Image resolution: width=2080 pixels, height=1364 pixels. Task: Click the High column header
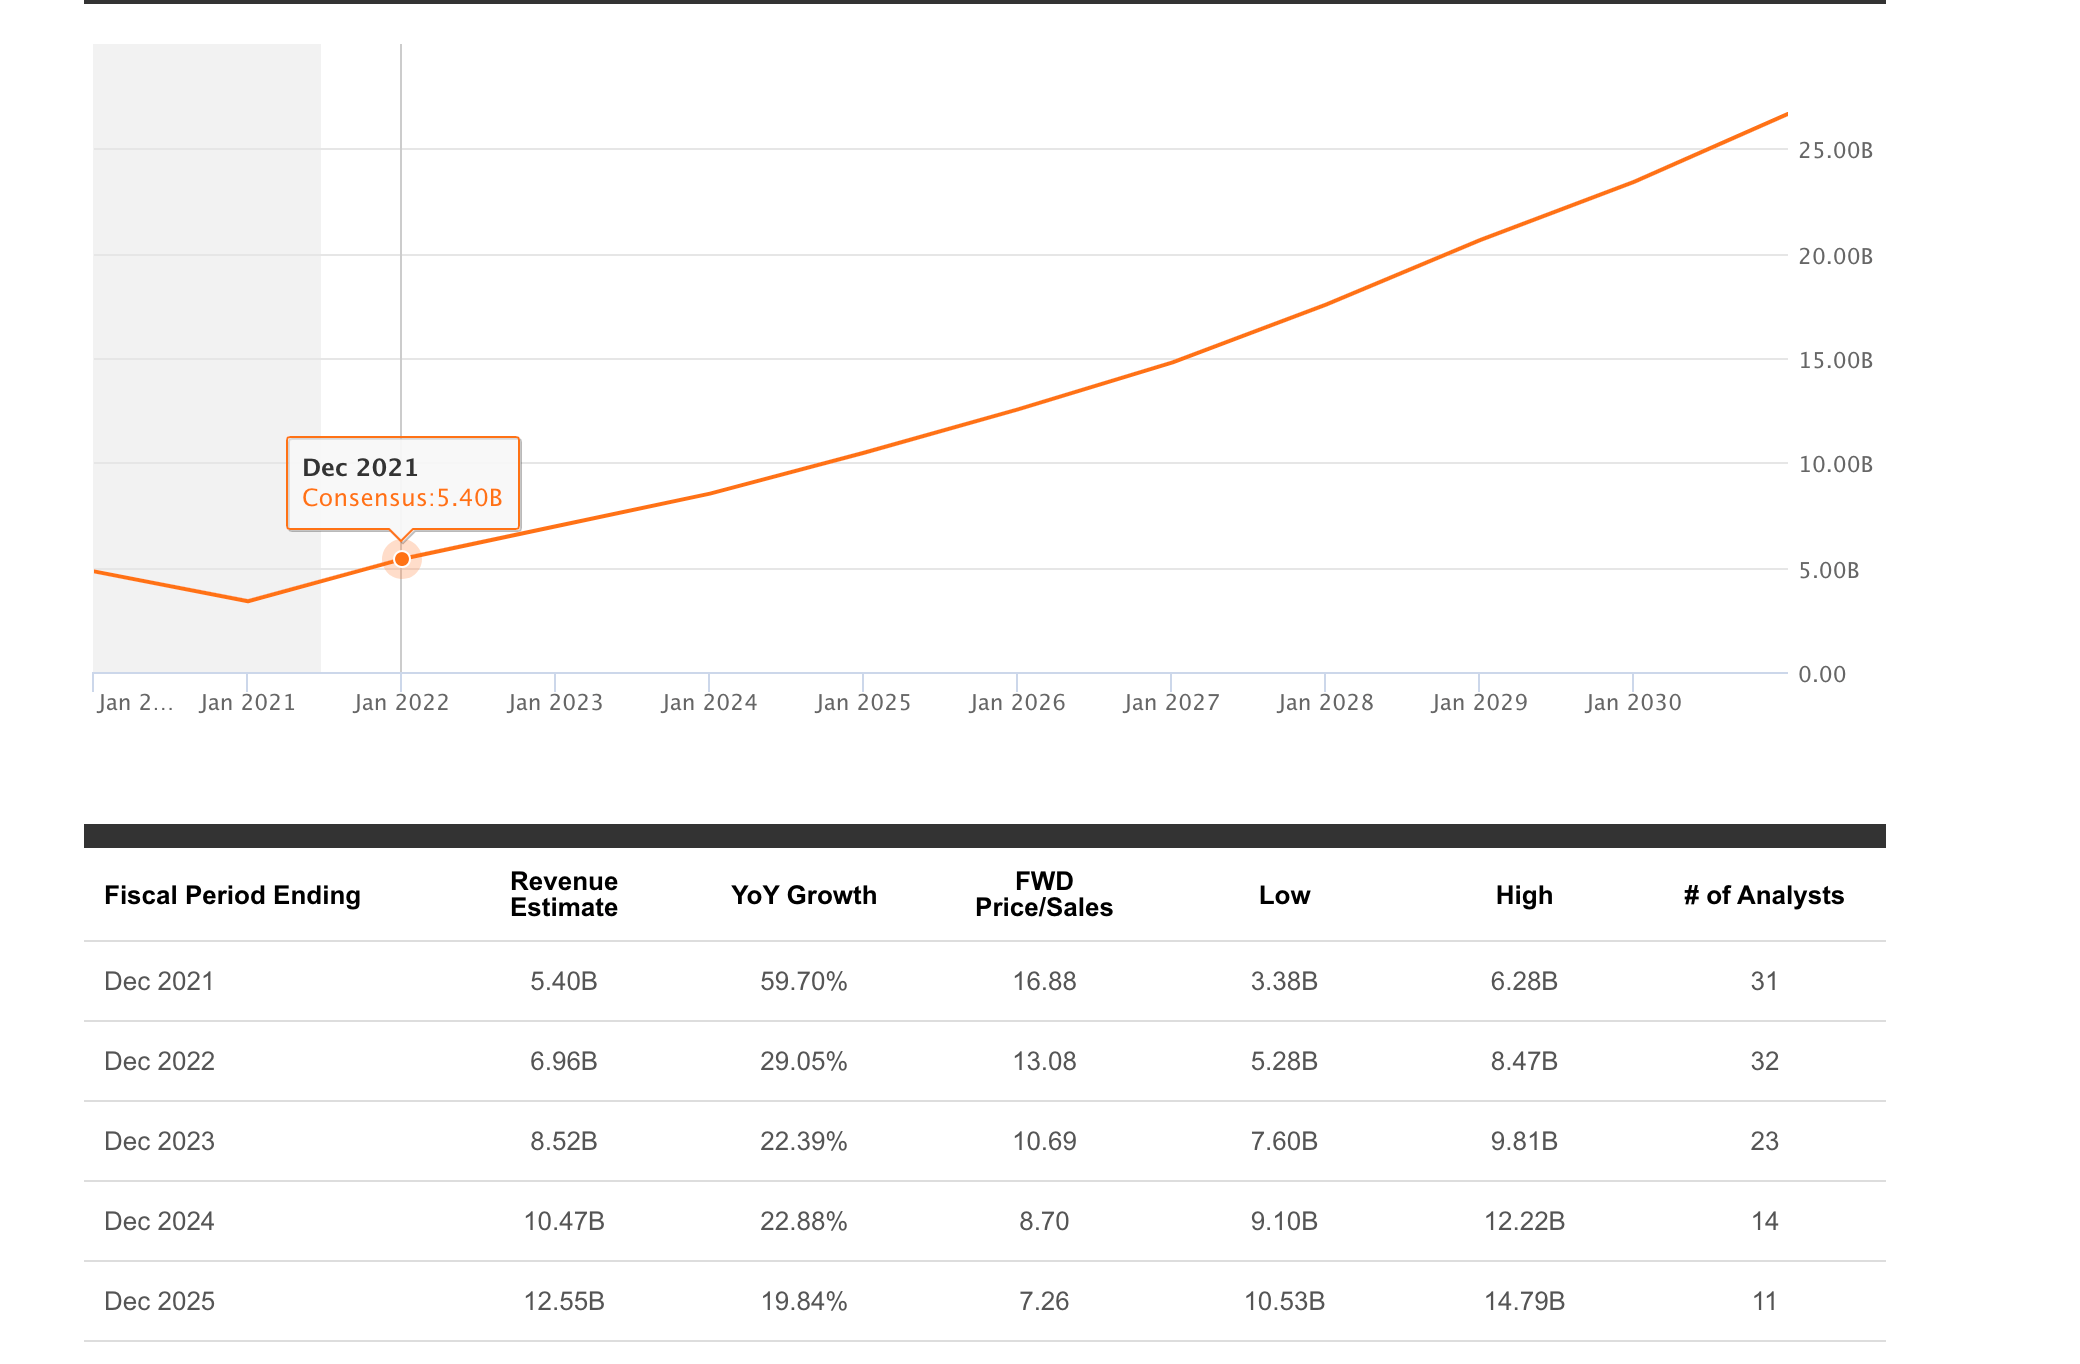pos(1524,895)
